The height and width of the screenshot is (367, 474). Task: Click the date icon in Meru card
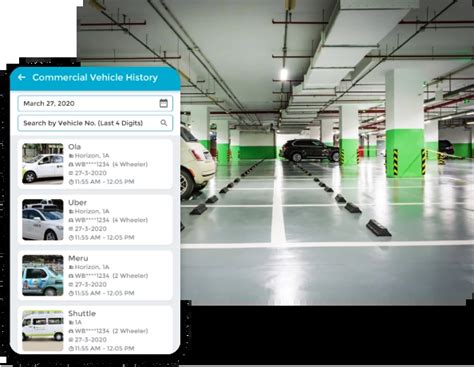click(x=71, y=284)
